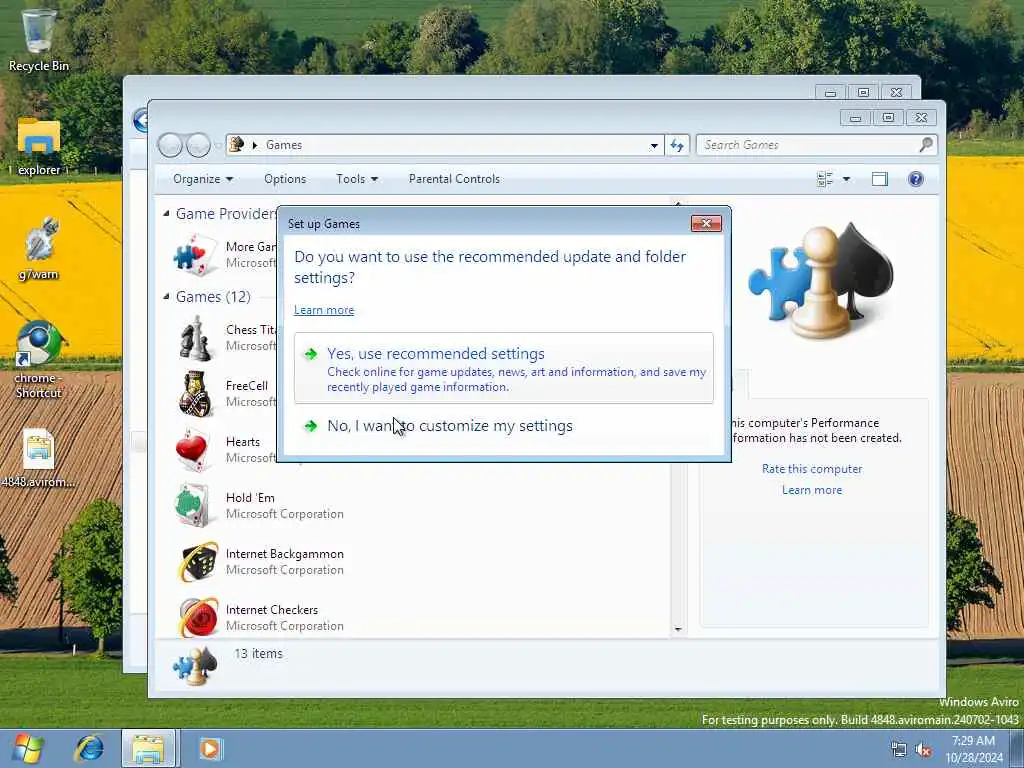Viewport: 1024px width, 768px height.
Task: Click the scroll down arrow of games list
Action: tap(678, 629)
